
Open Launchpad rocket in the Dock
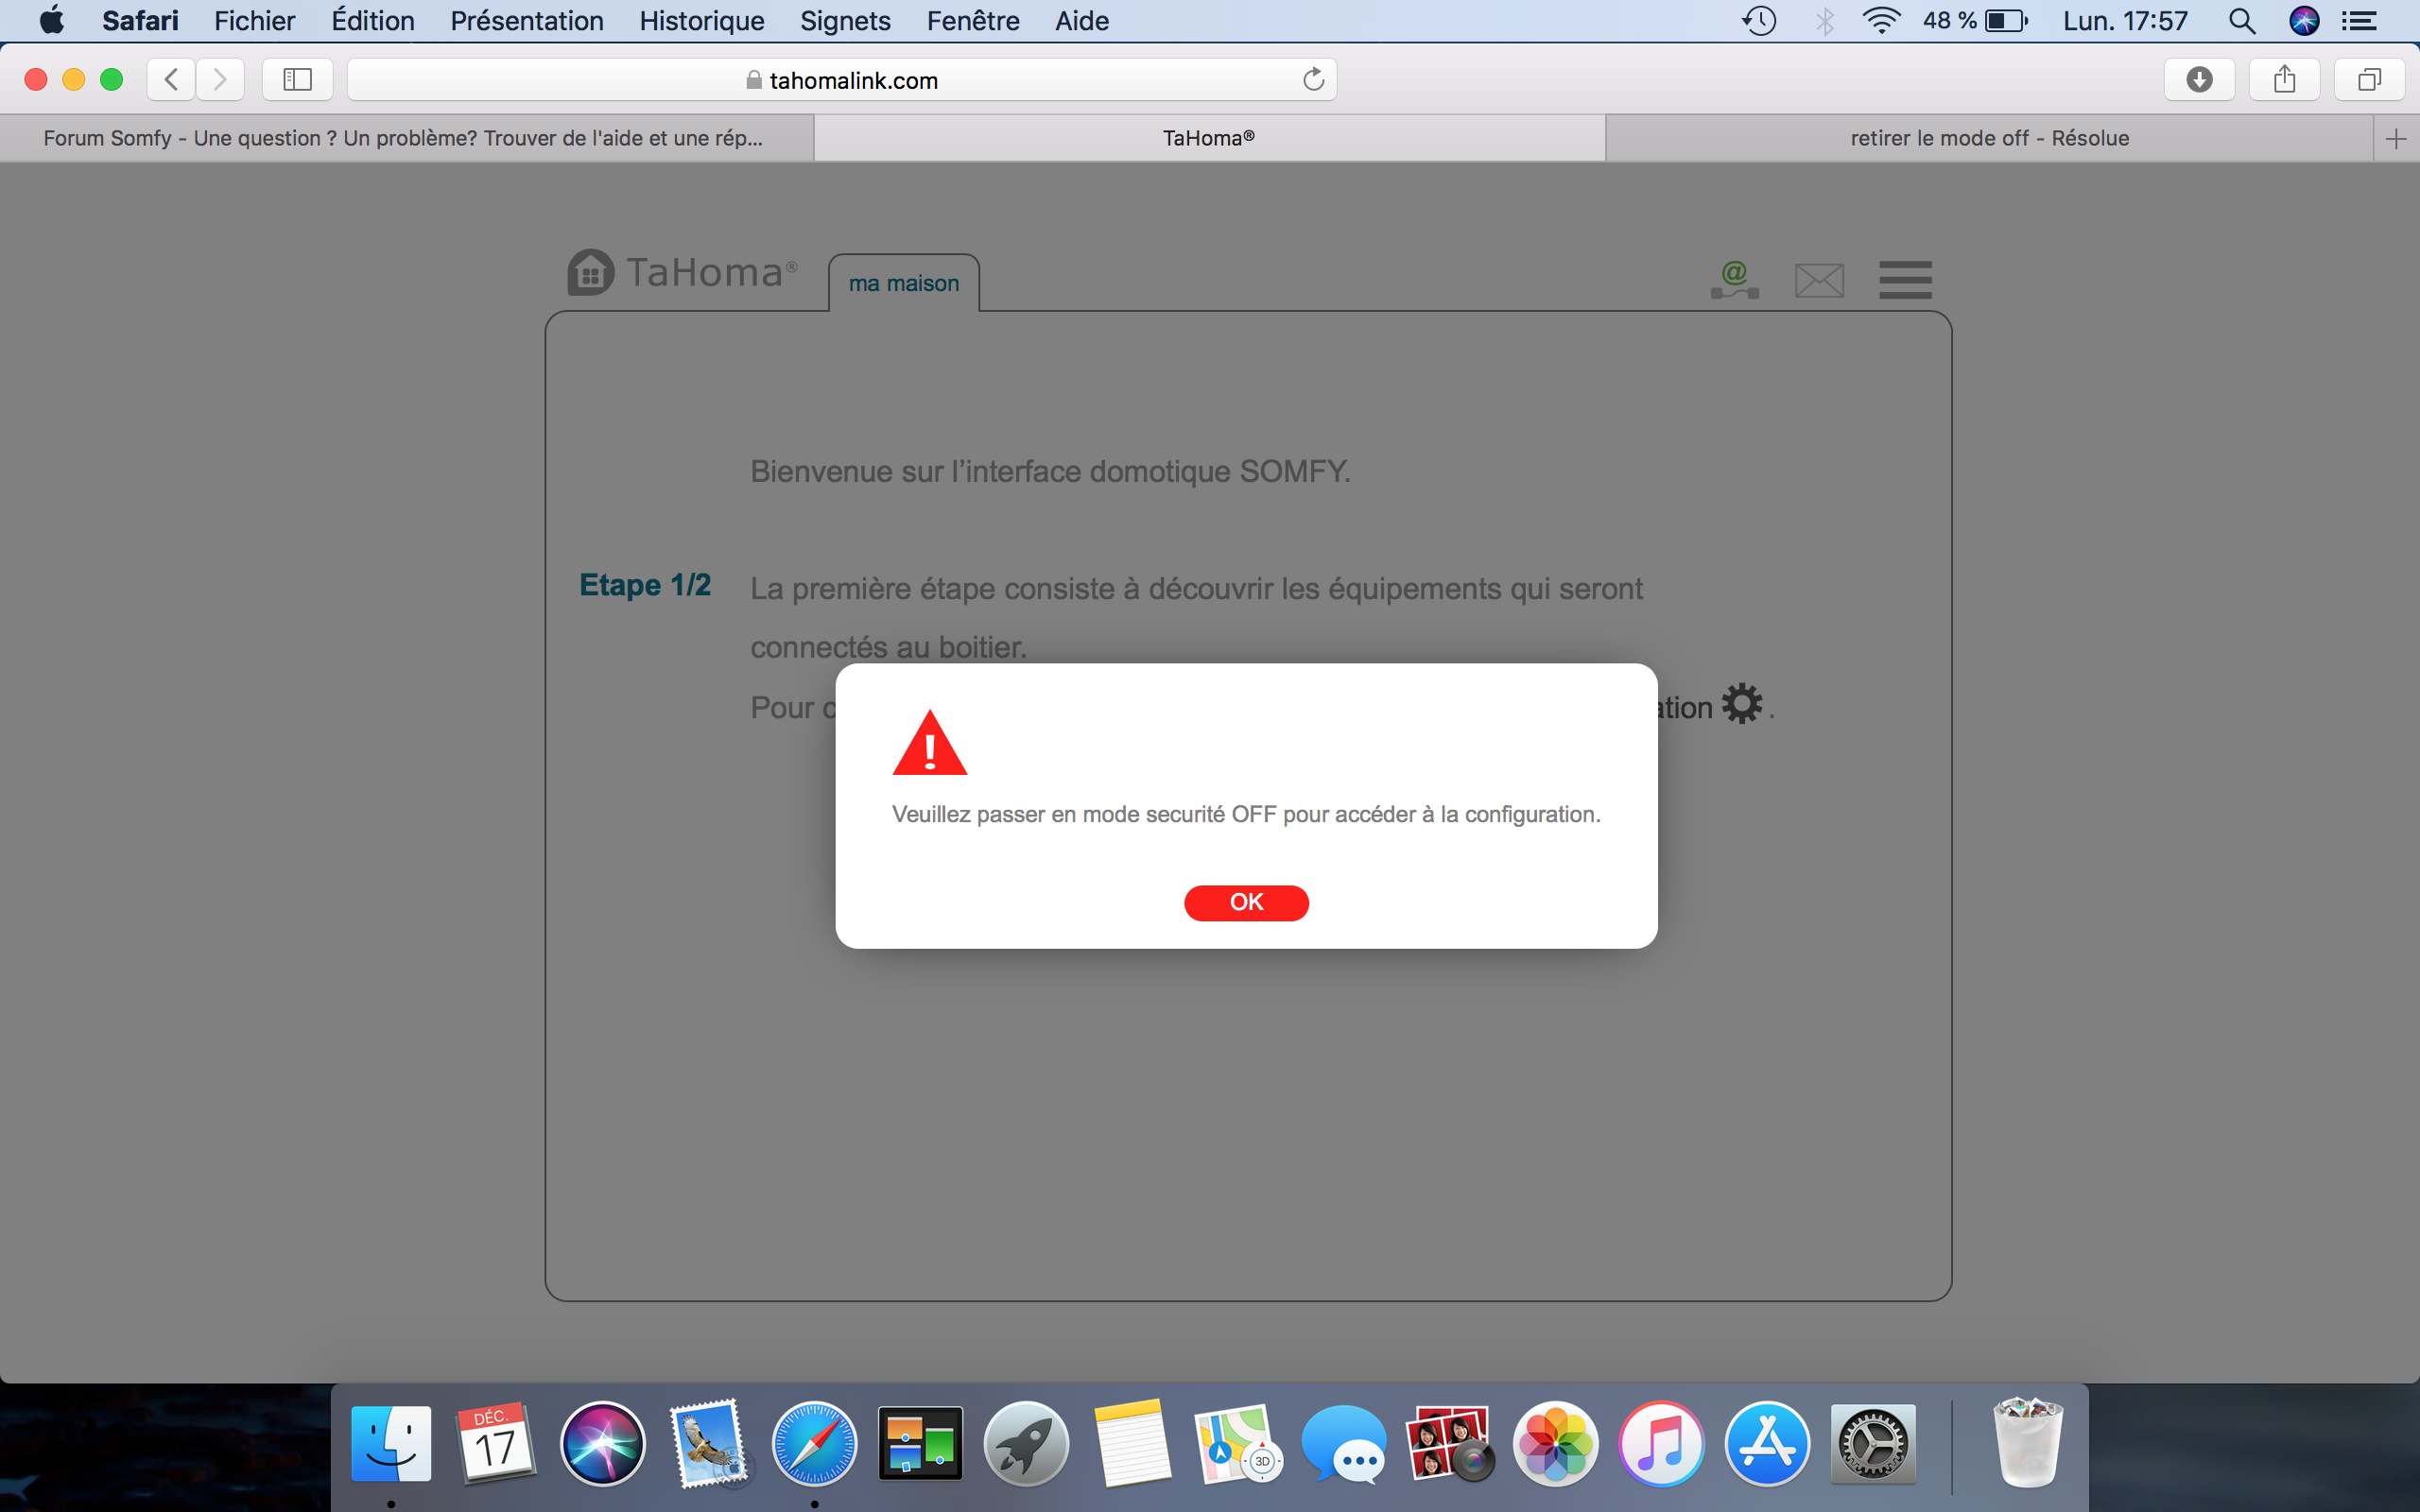pos(1026,1443)
